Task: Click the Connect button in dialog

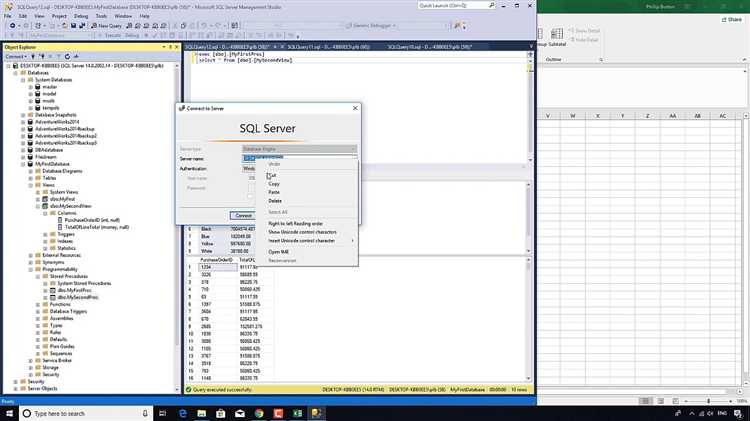Action: [x=243, y=215]
